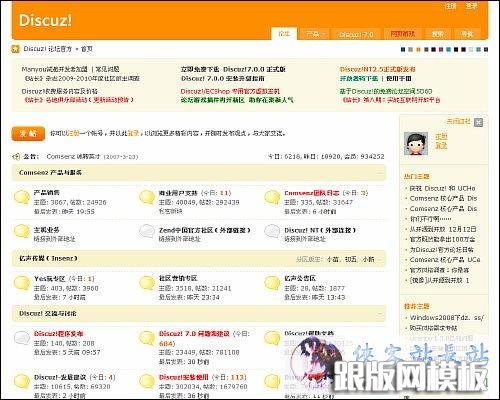This screenshot has height=400, width=500.
Task: Click the grey bubble icon beside Discuz! NT
Action: (272, 231)
